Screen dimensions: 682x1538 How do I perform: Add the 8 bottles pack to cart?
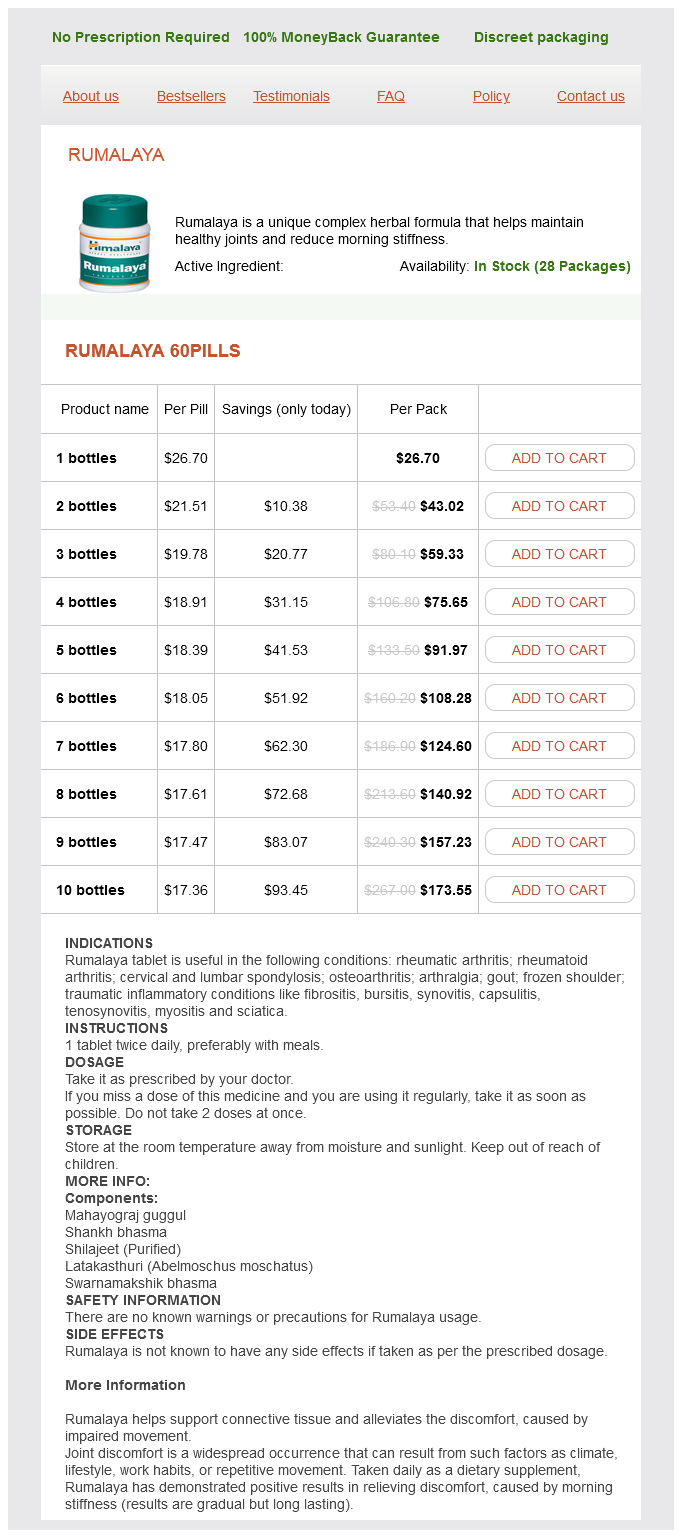coord(559,794)
